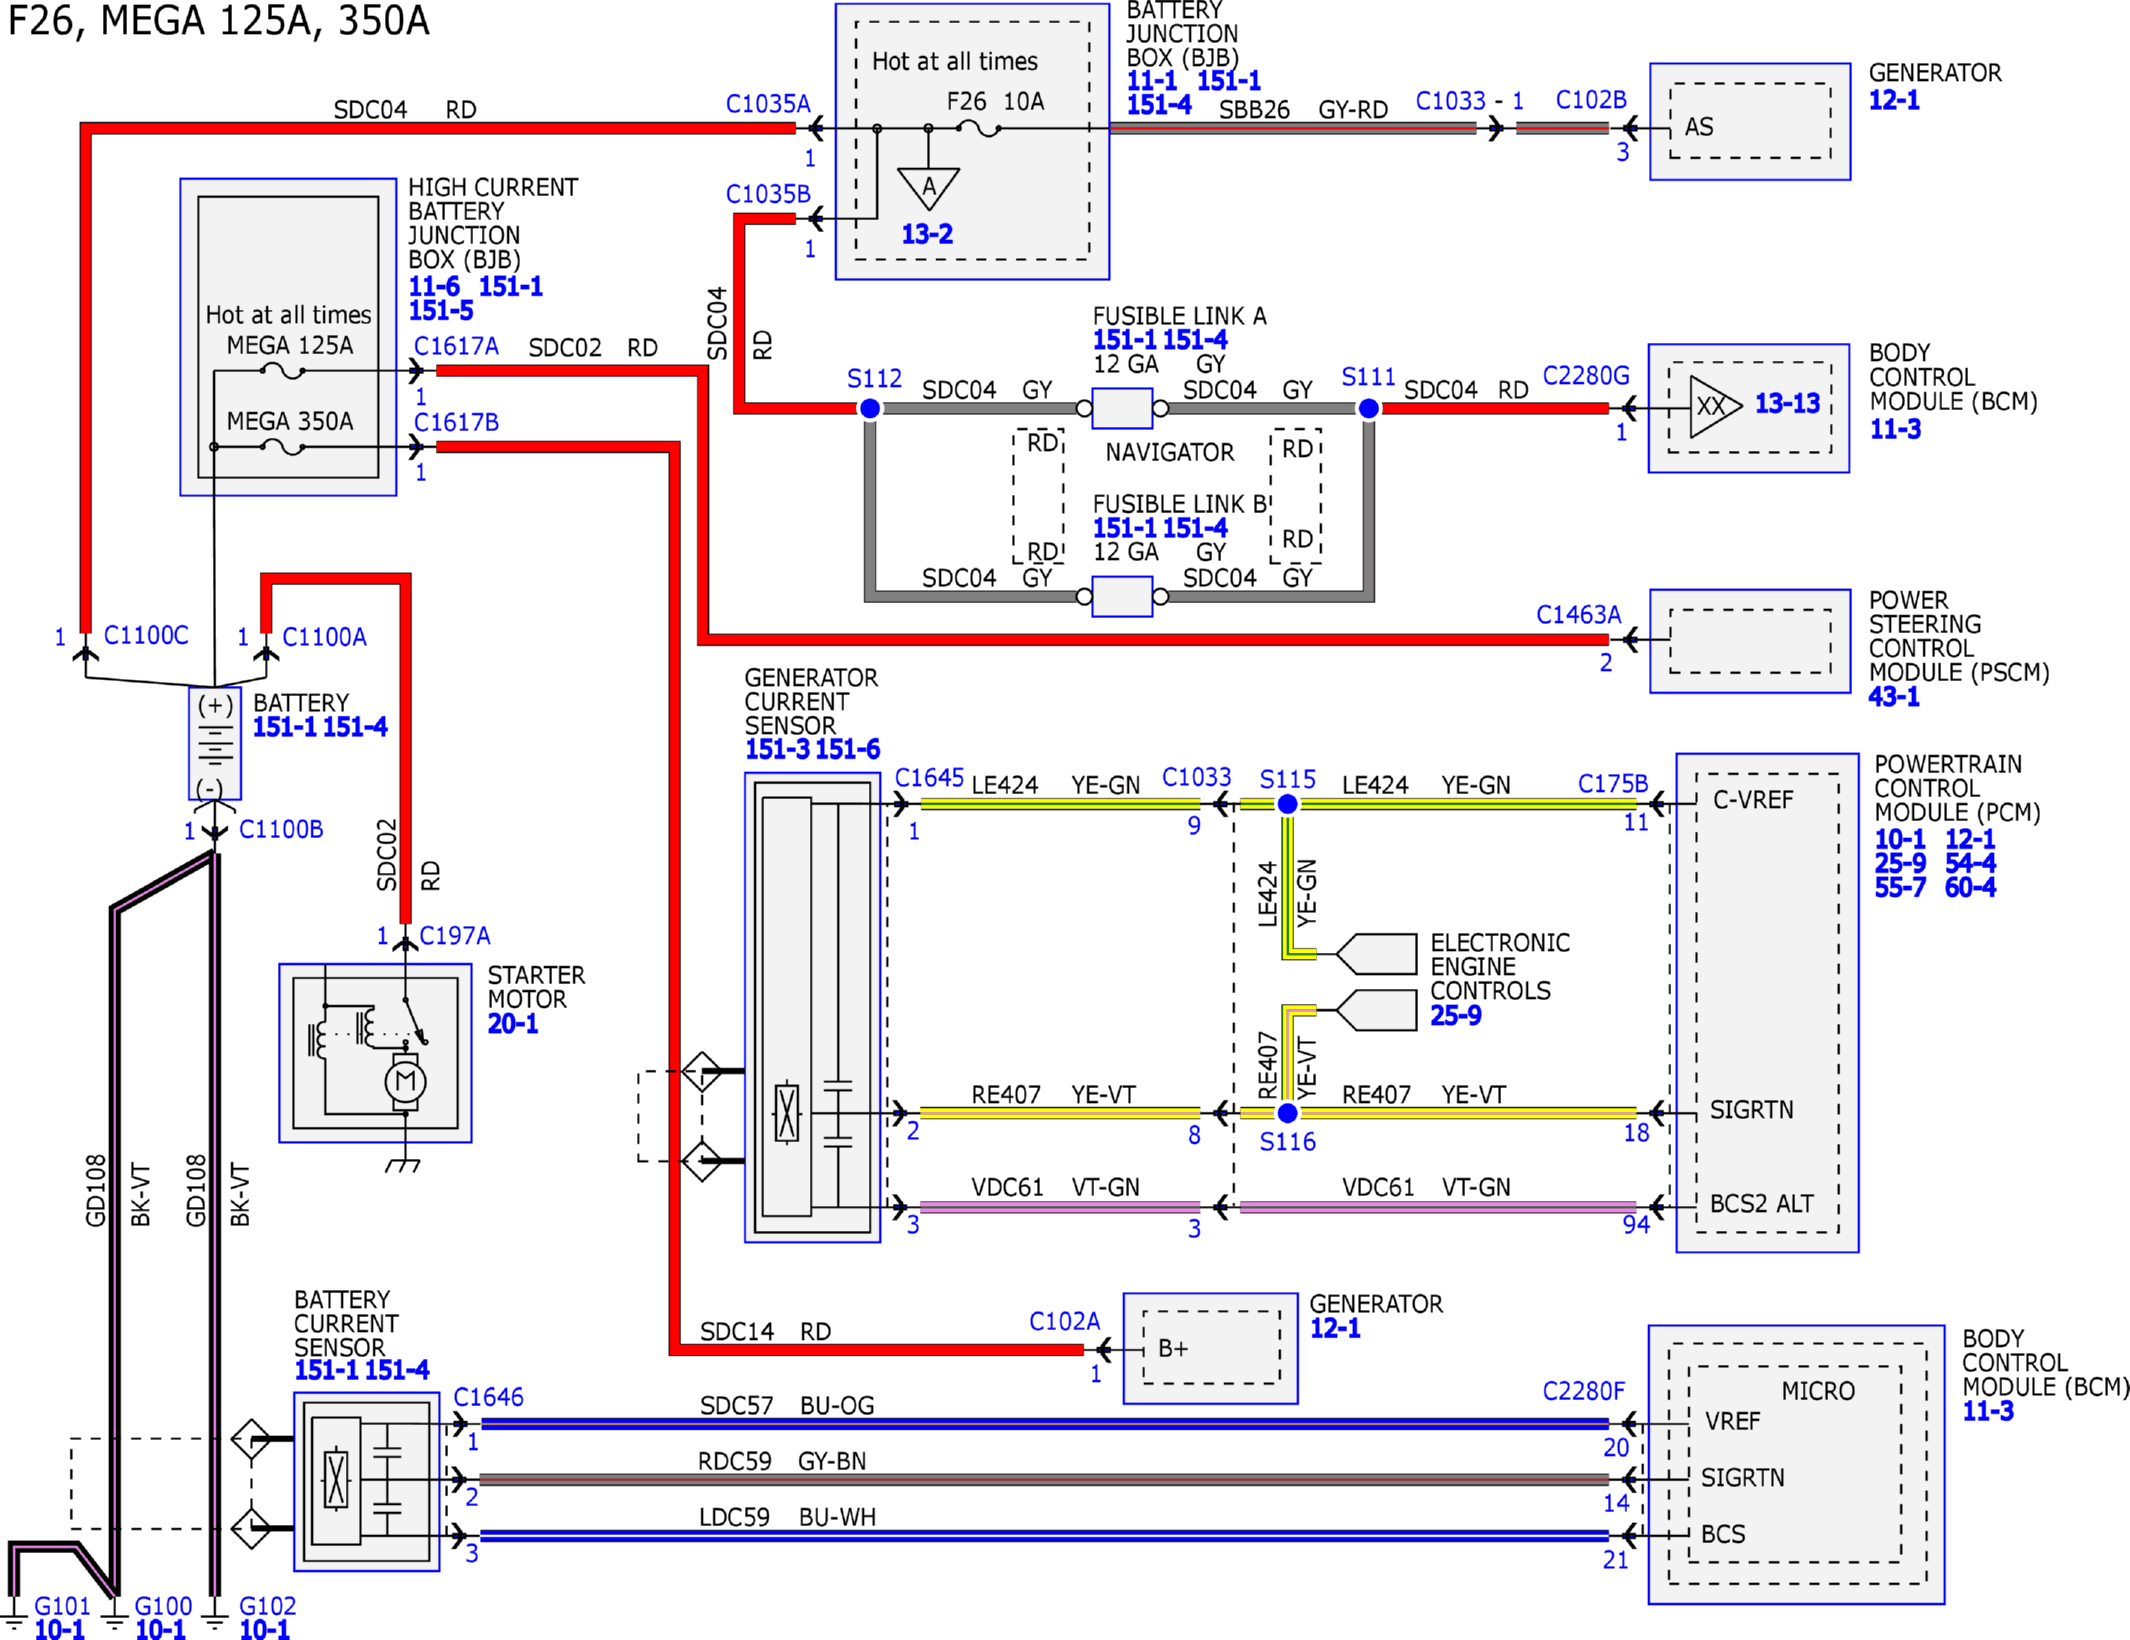Screen dimensions: 2130x1640
Task: Open Starter Motor page link 20-1
Action: click(513, 1023)
